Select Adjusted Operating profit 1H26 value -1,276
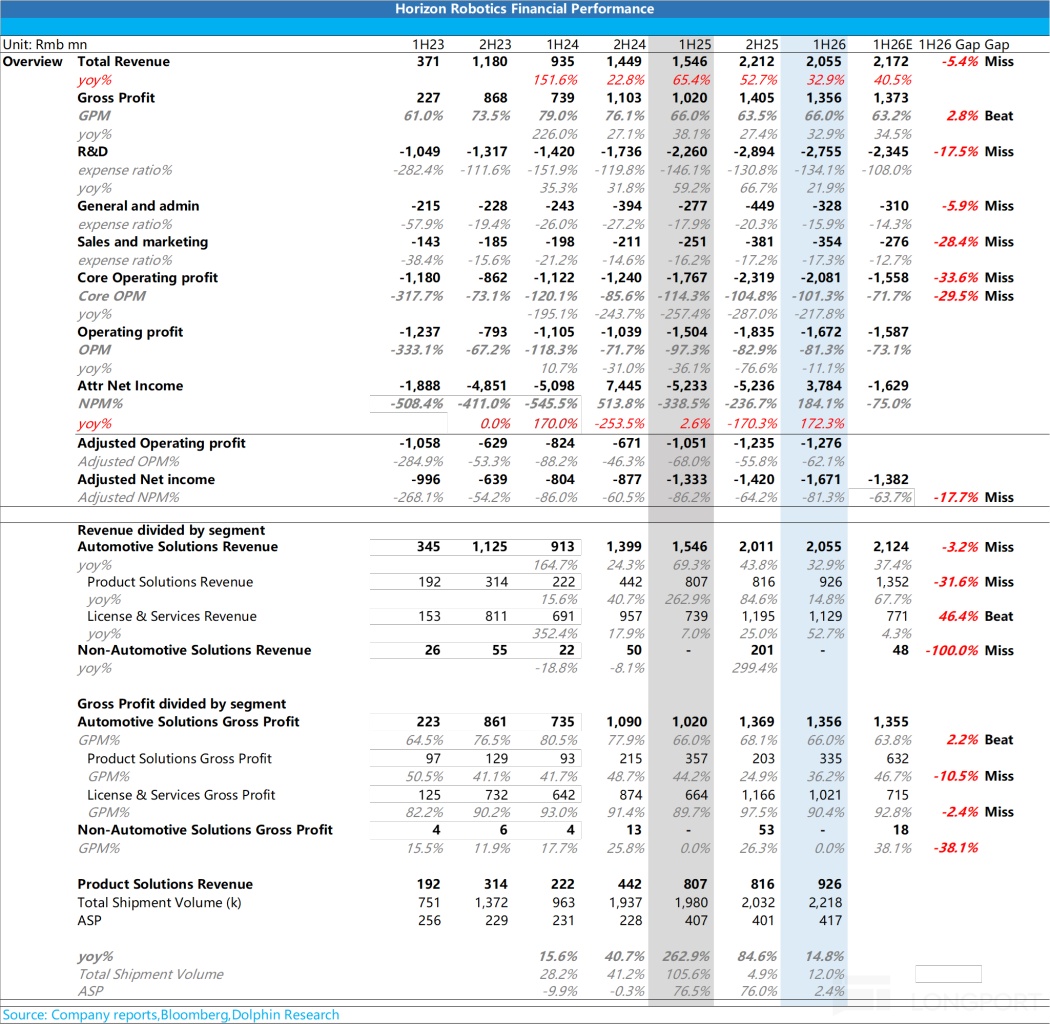Image resolution: width=1050 pixels, height=1024 pixels. click(821, 443)
